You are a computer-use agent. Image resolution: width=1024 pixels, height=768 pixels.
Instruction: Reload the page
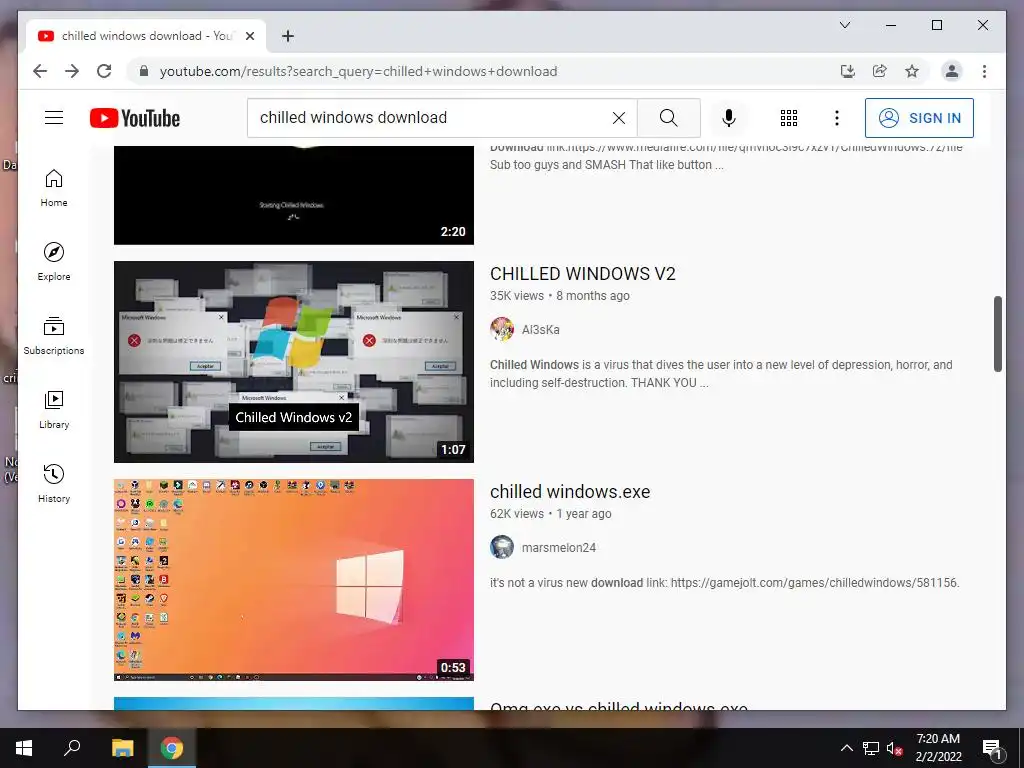click(104, 71)
